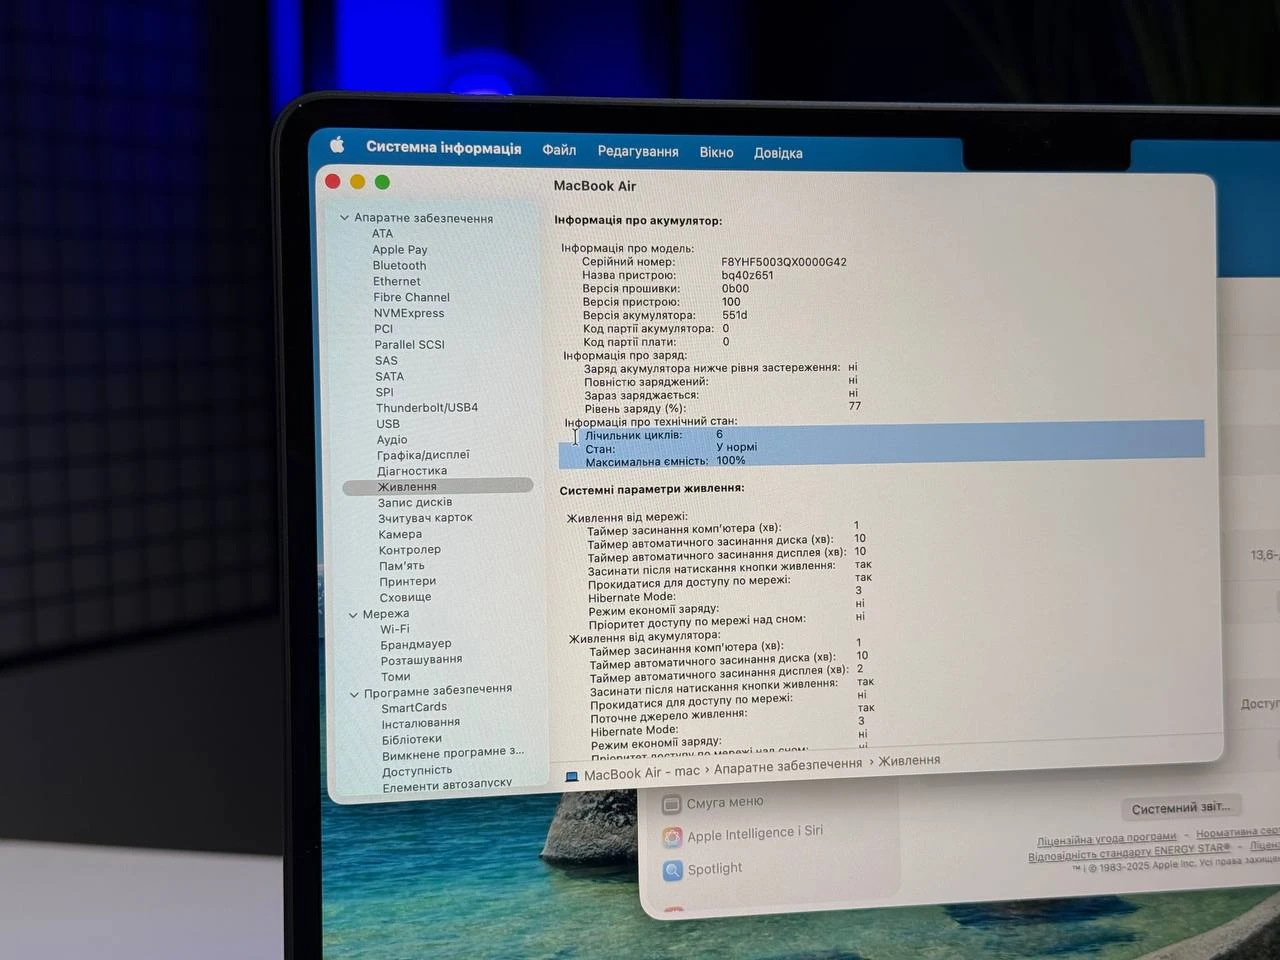
Task: Open the Файл menu
Action: (559, 149)
